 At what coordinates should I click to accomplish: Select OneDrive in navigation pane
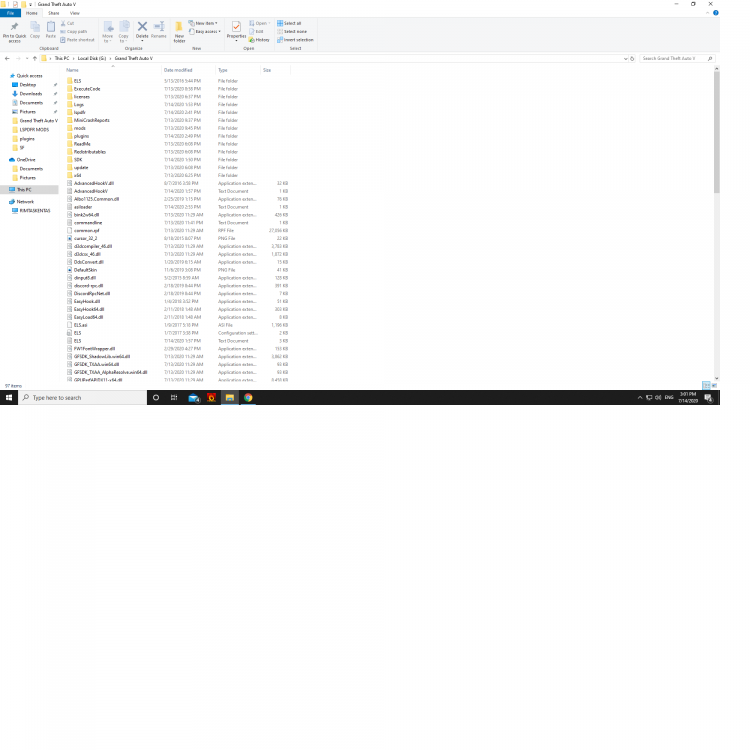coord(26,160)
